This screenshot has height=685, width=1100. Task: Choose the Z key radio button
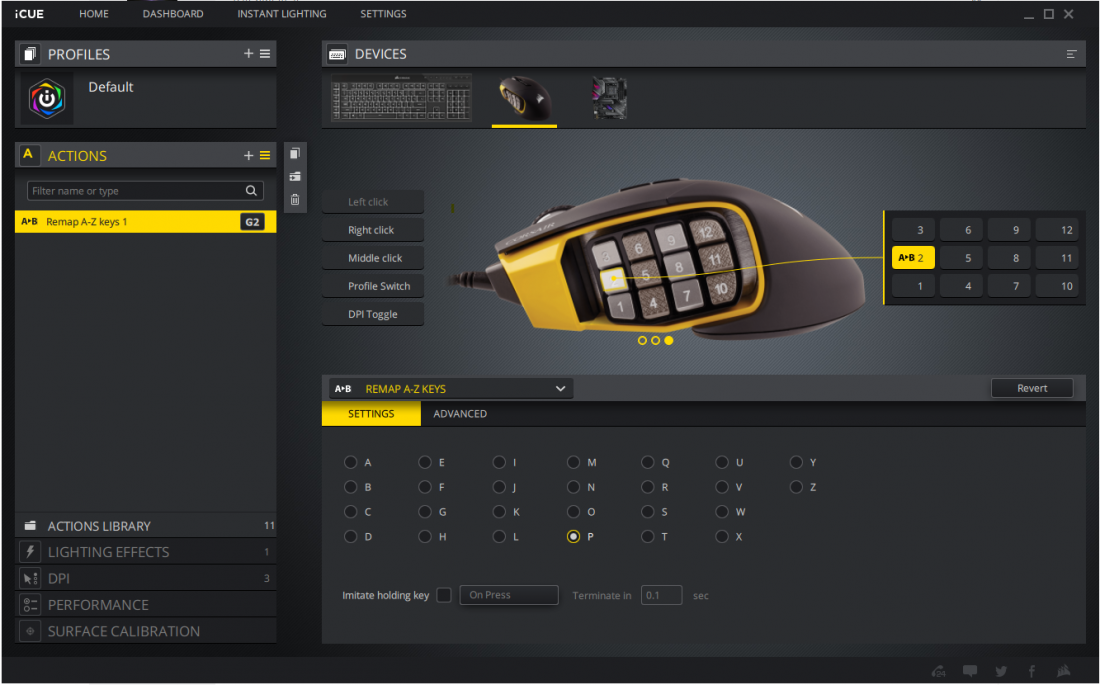[x=796, y=487]
